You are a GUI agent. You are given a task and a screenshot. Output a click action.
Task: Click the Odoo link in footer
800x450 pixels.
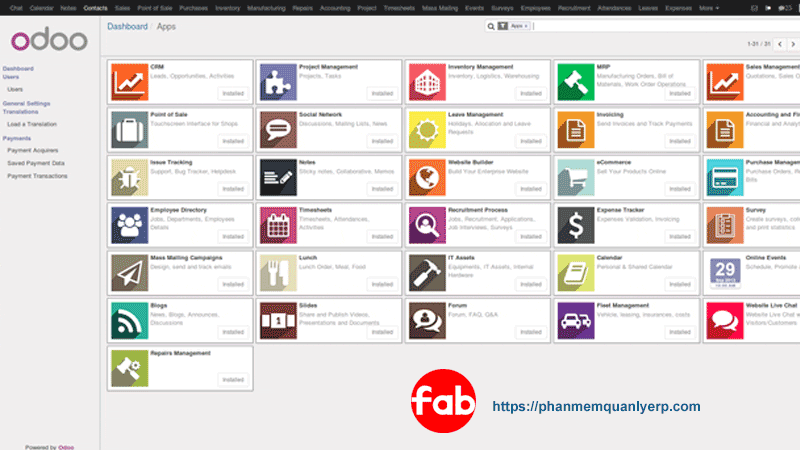point(66,447)
